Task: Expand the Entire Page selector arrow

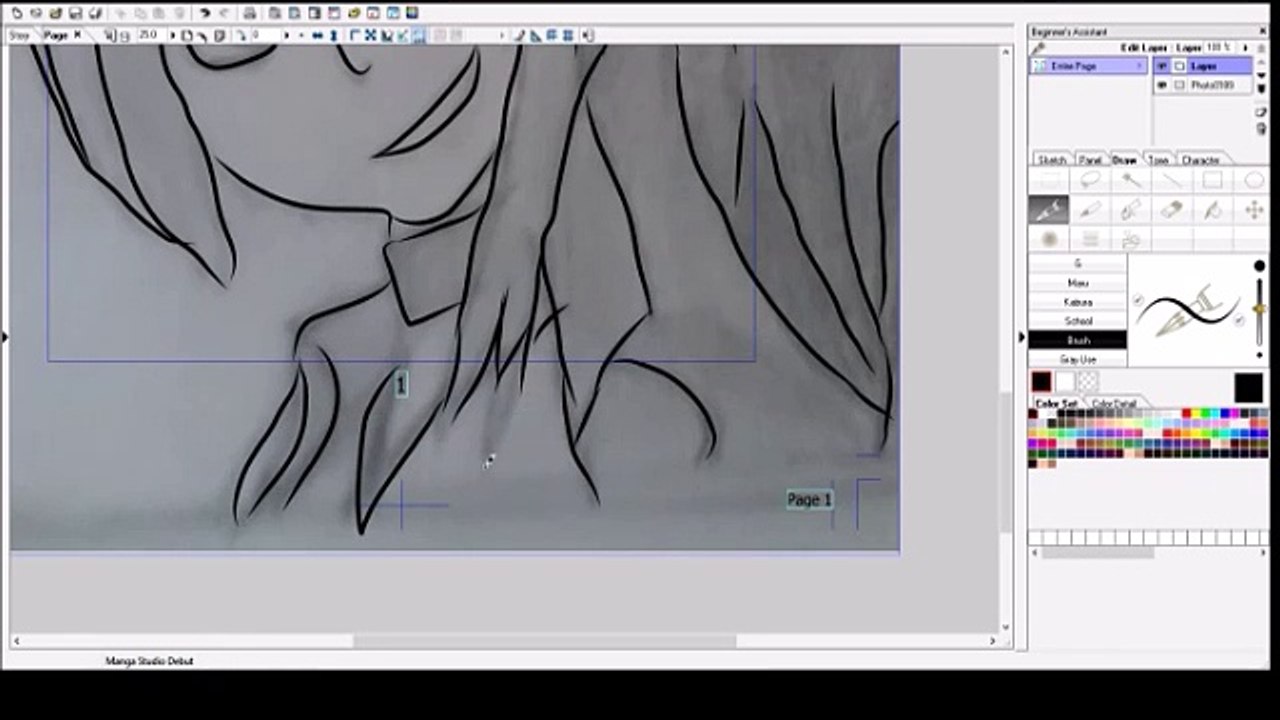Action: pos(1139,66)
